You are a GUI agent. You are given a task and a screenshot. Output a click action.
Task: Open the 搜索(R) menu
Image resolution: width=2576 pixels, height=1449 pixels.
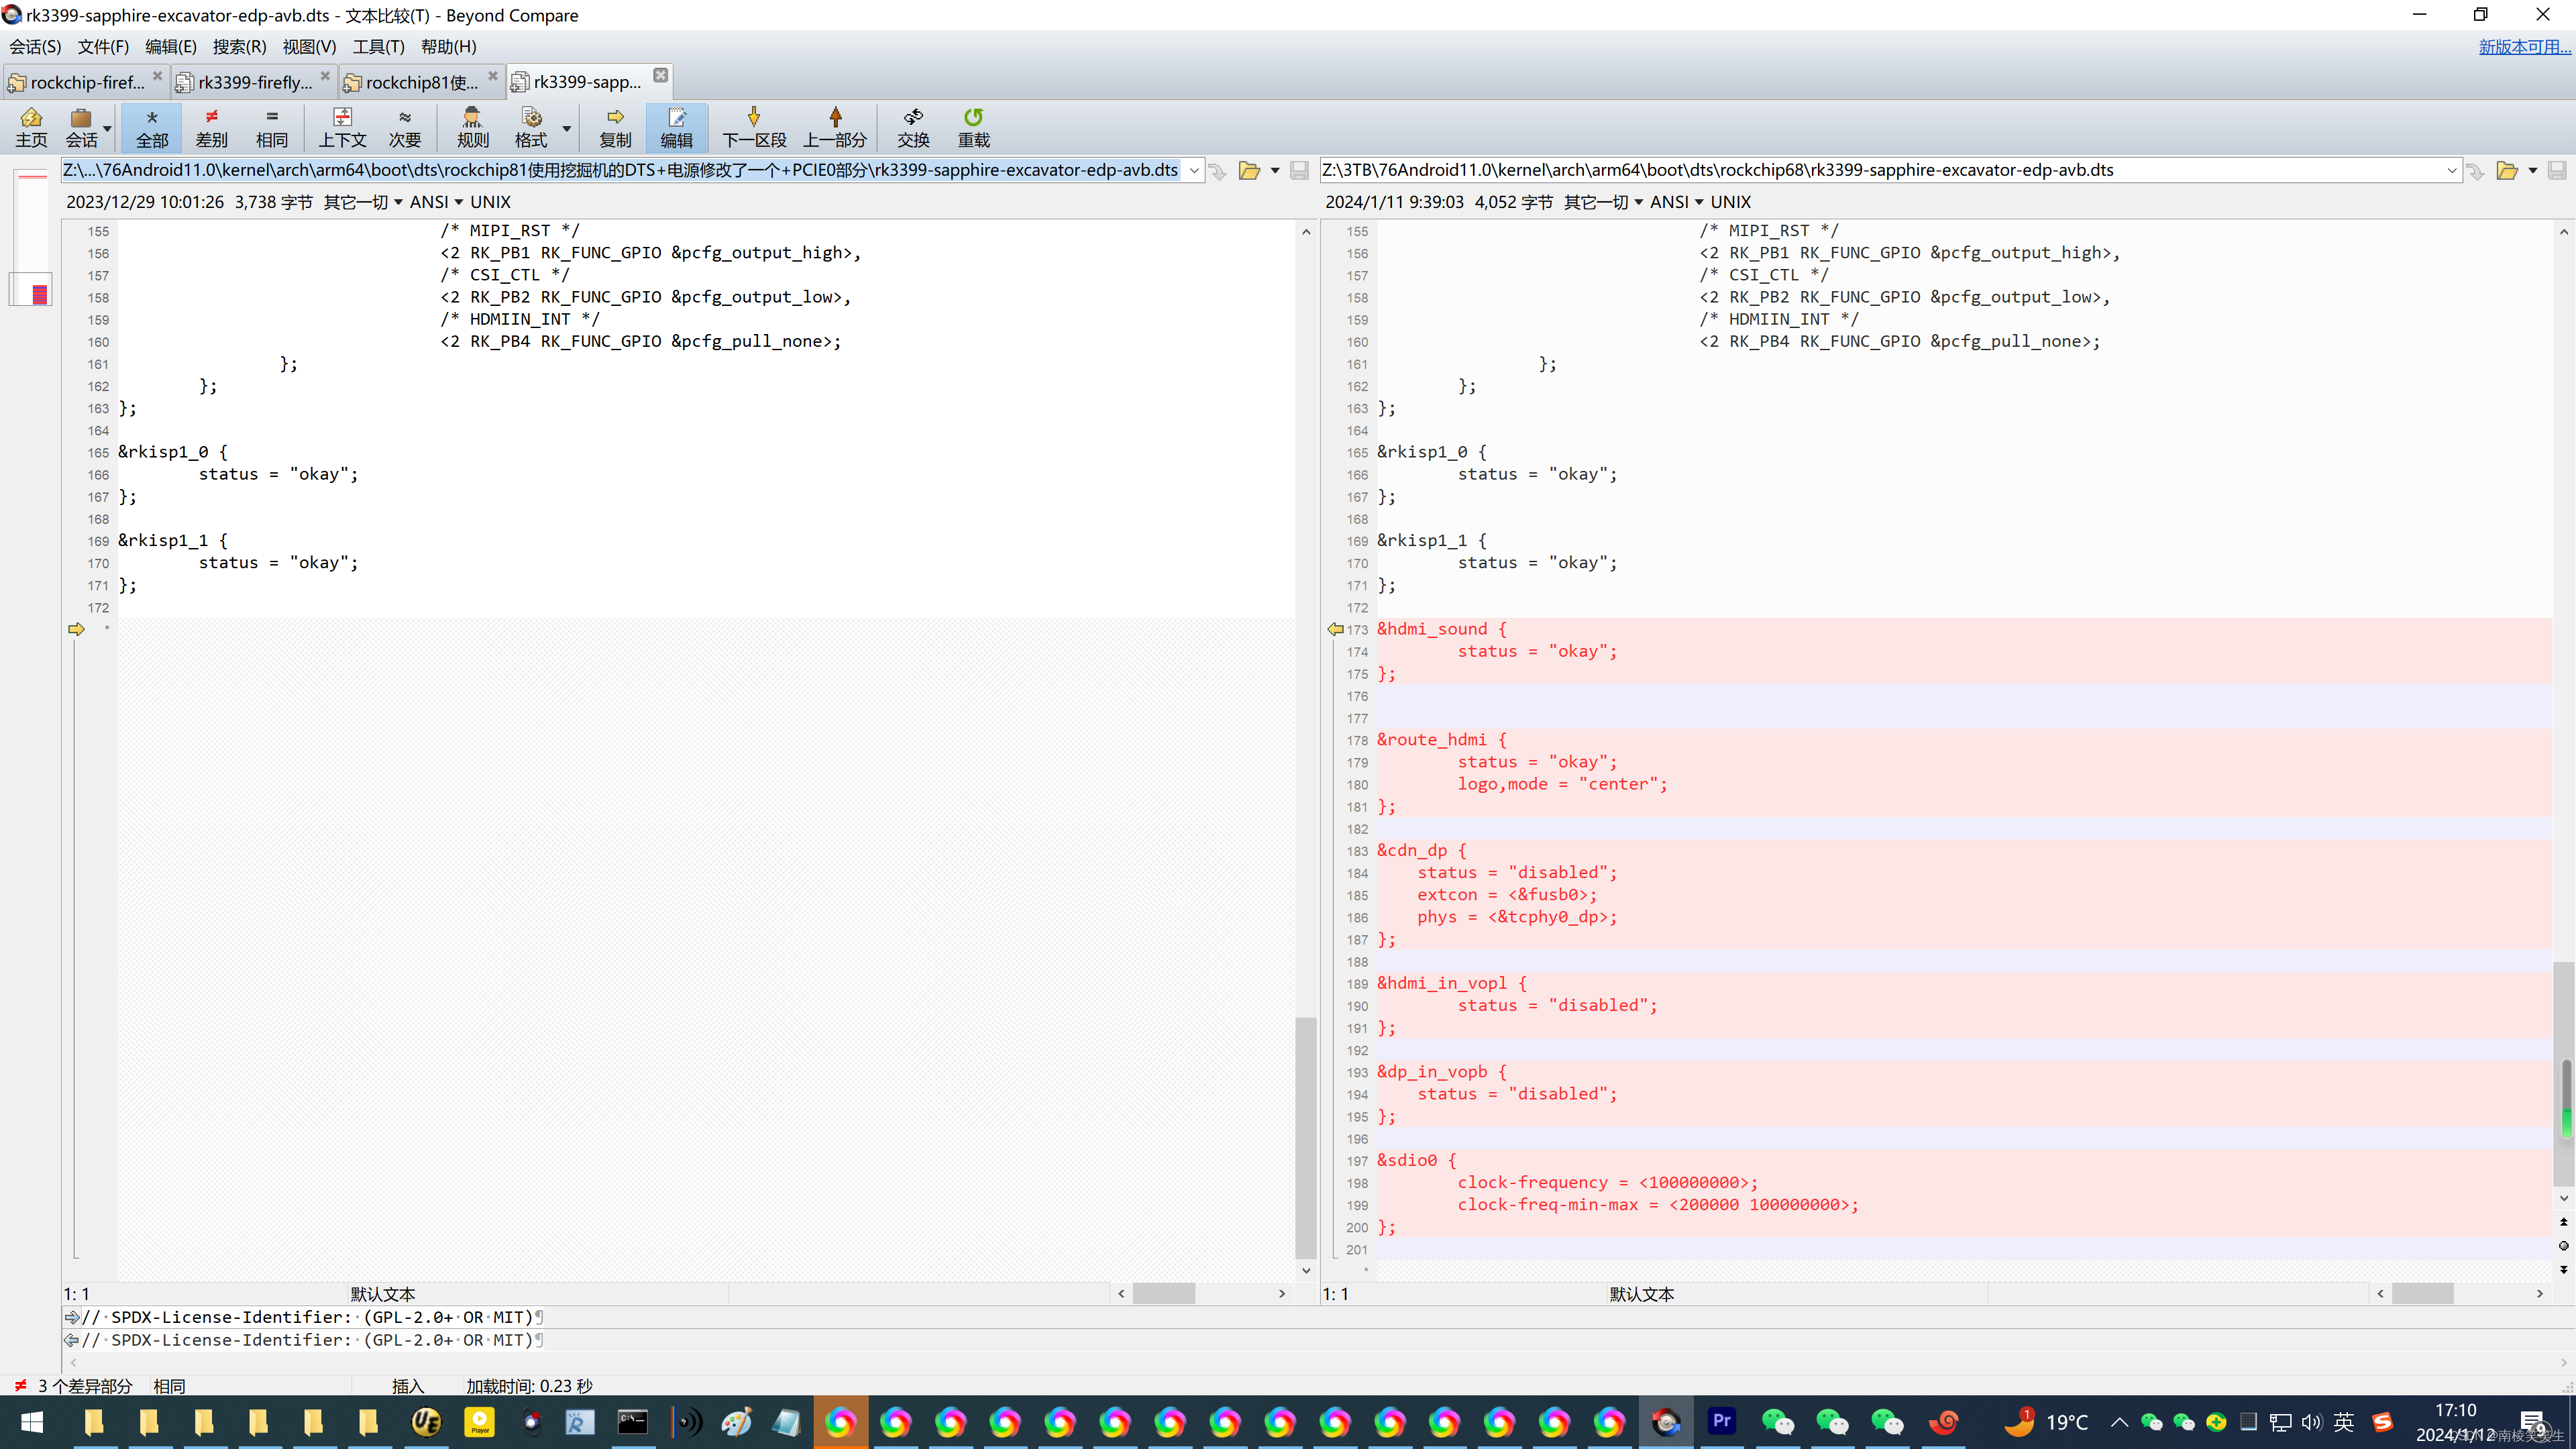(x=239, y=47)
